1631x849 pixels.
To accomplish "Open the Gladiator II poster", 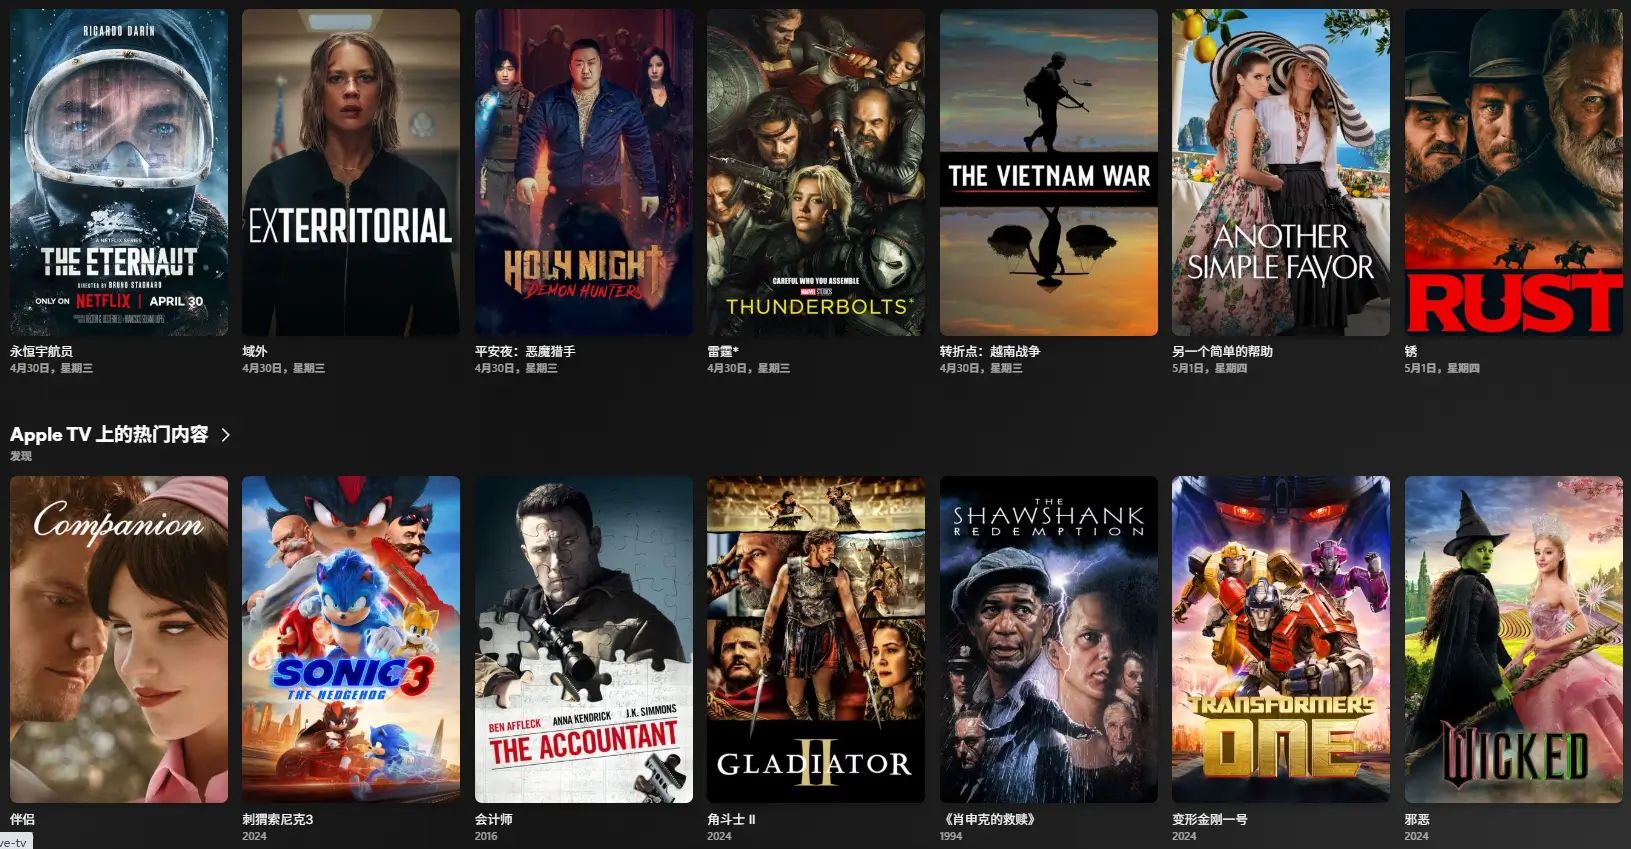I will point(816,639).
